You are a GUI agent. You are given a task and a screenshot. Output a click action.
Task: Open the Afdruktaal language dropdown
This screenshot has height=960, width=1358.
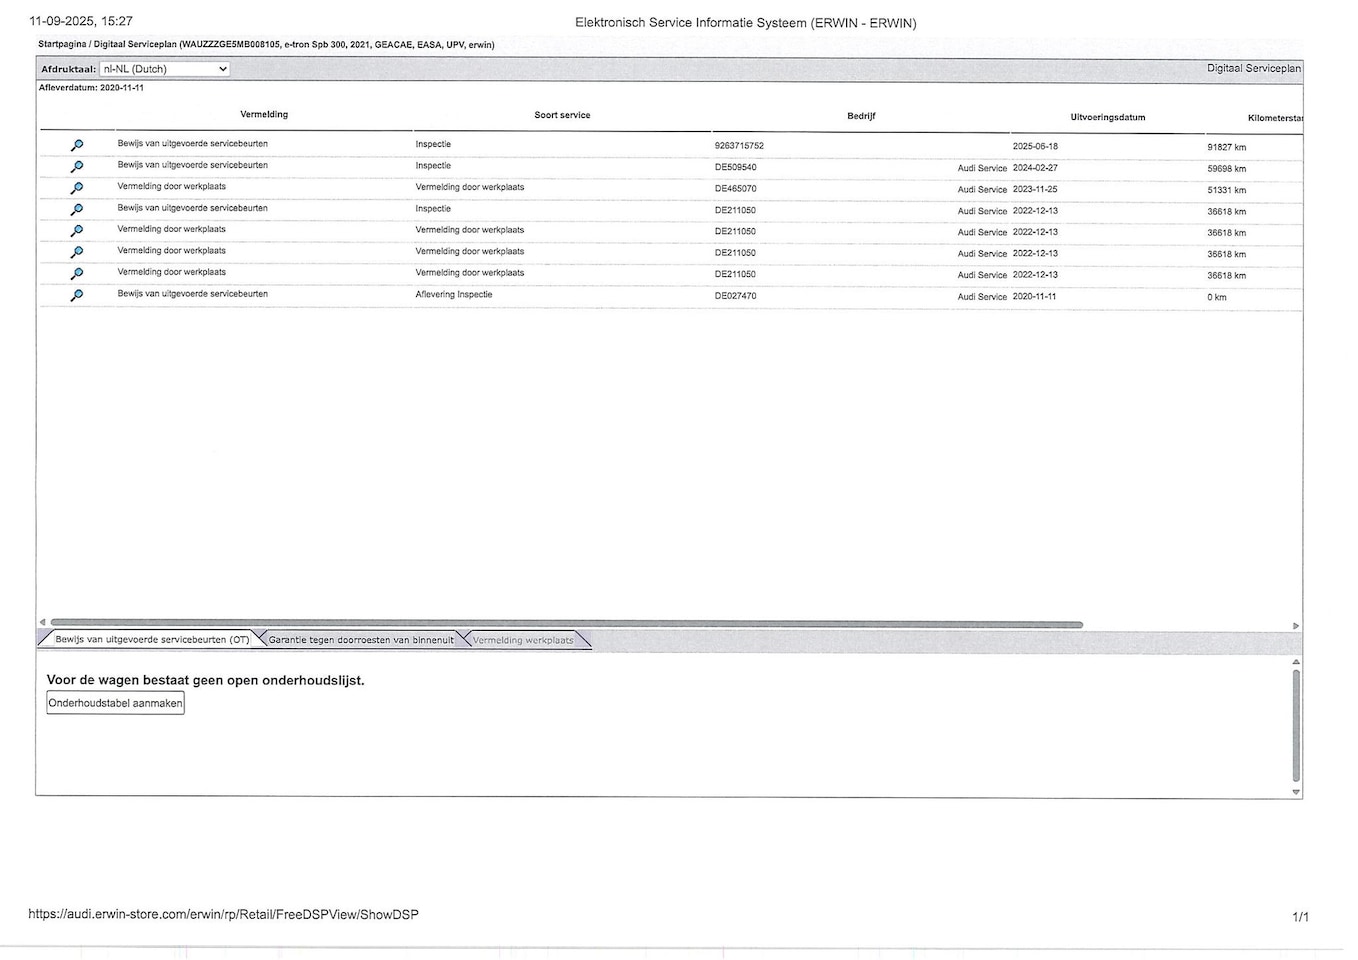click(165, 69)
